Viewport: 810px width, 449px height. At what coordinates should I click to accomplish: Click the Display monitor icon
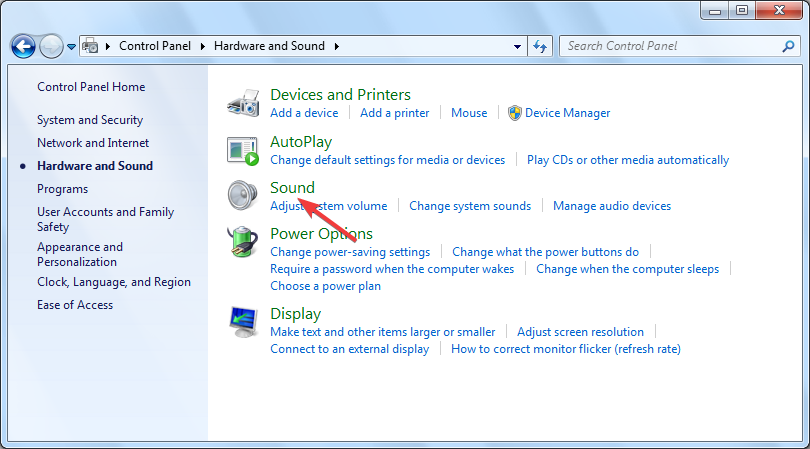[x=243, y=322]
